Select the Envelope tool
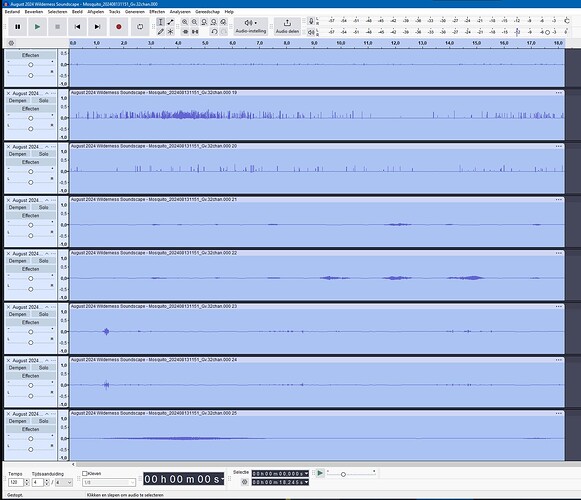The width and height of the screenshot is (581, 500). [170, 22]
